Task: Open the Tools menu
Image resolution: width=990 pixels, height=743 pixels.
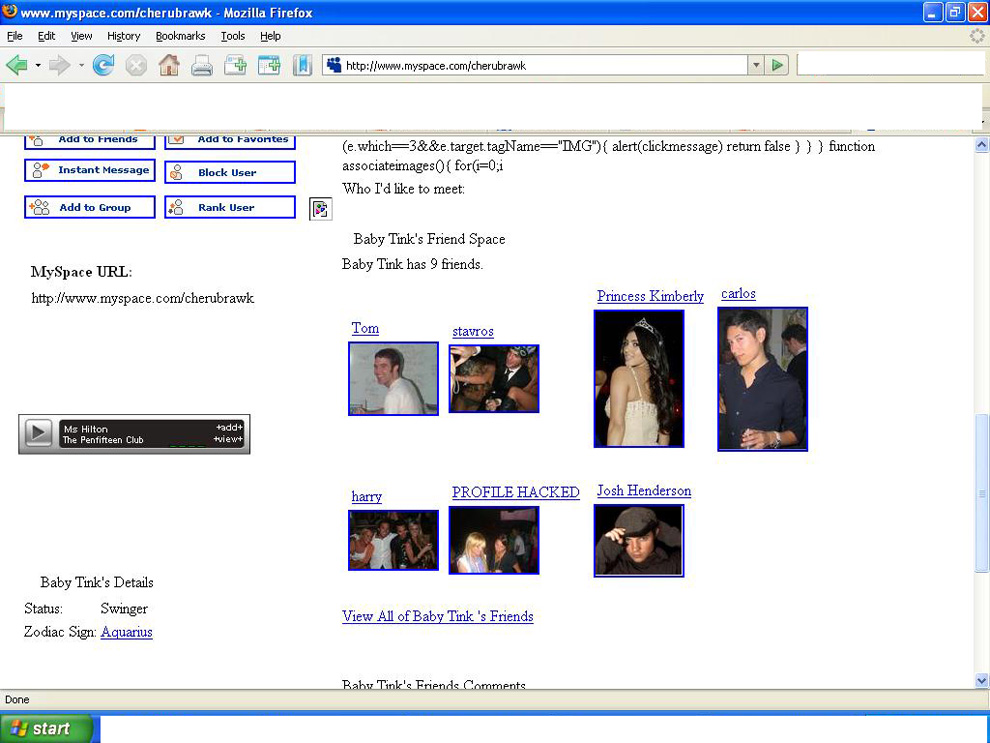Action: [x=232, y=36]
